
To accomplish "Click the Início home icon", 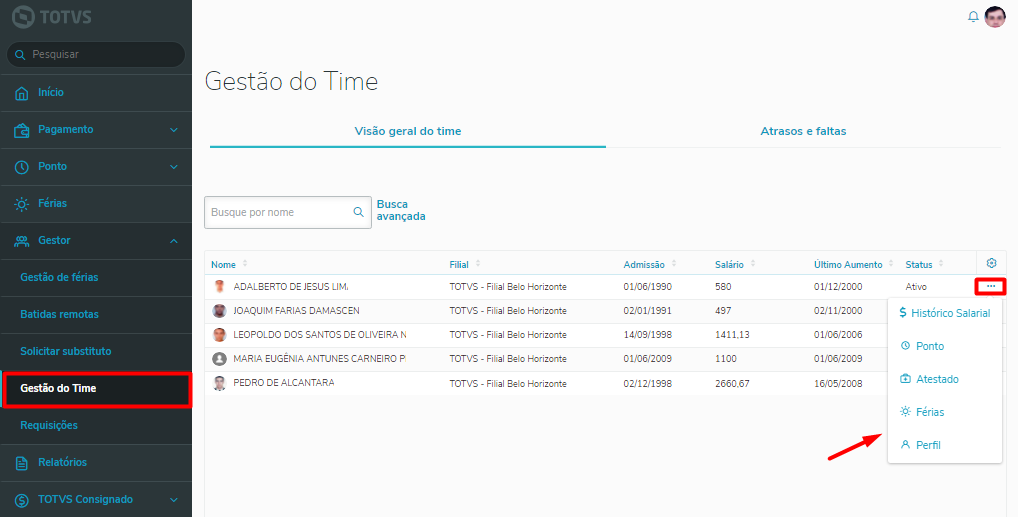I will pyautogui.click(x=21, y=93).
